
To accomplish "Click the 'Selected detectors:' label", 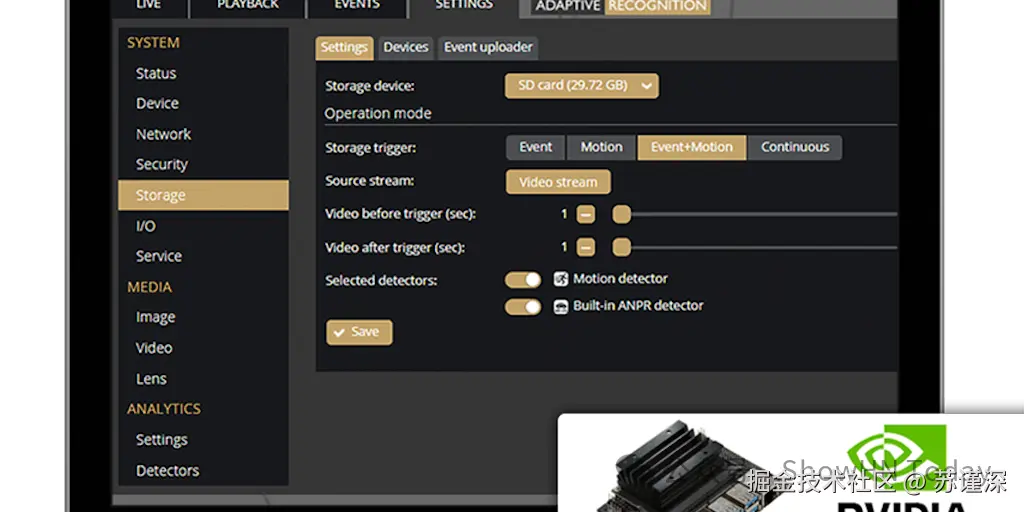I will pyautogui.click(x=381, y=281).
